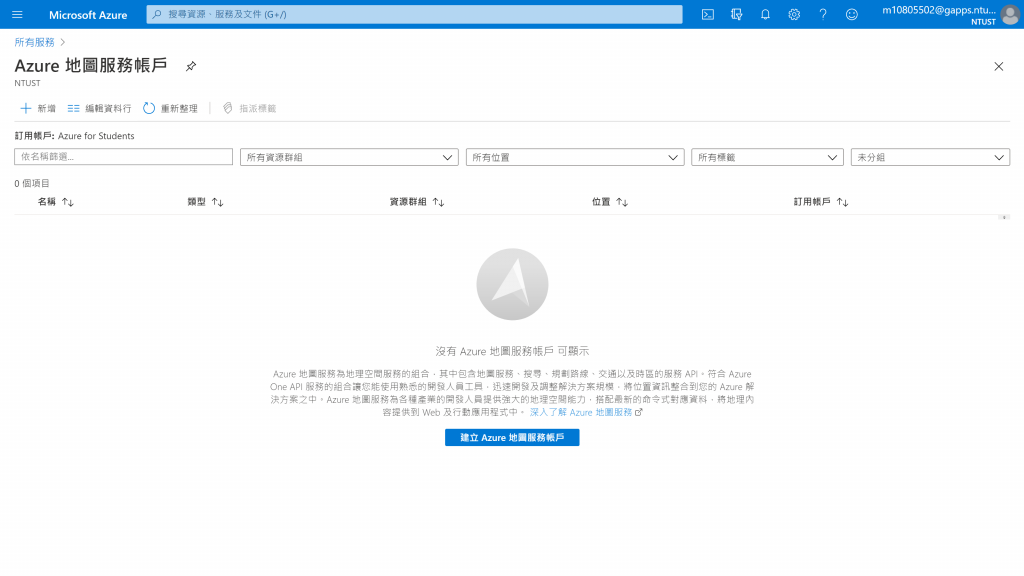Expand 所有位置 dropdown

click(575, 157)
